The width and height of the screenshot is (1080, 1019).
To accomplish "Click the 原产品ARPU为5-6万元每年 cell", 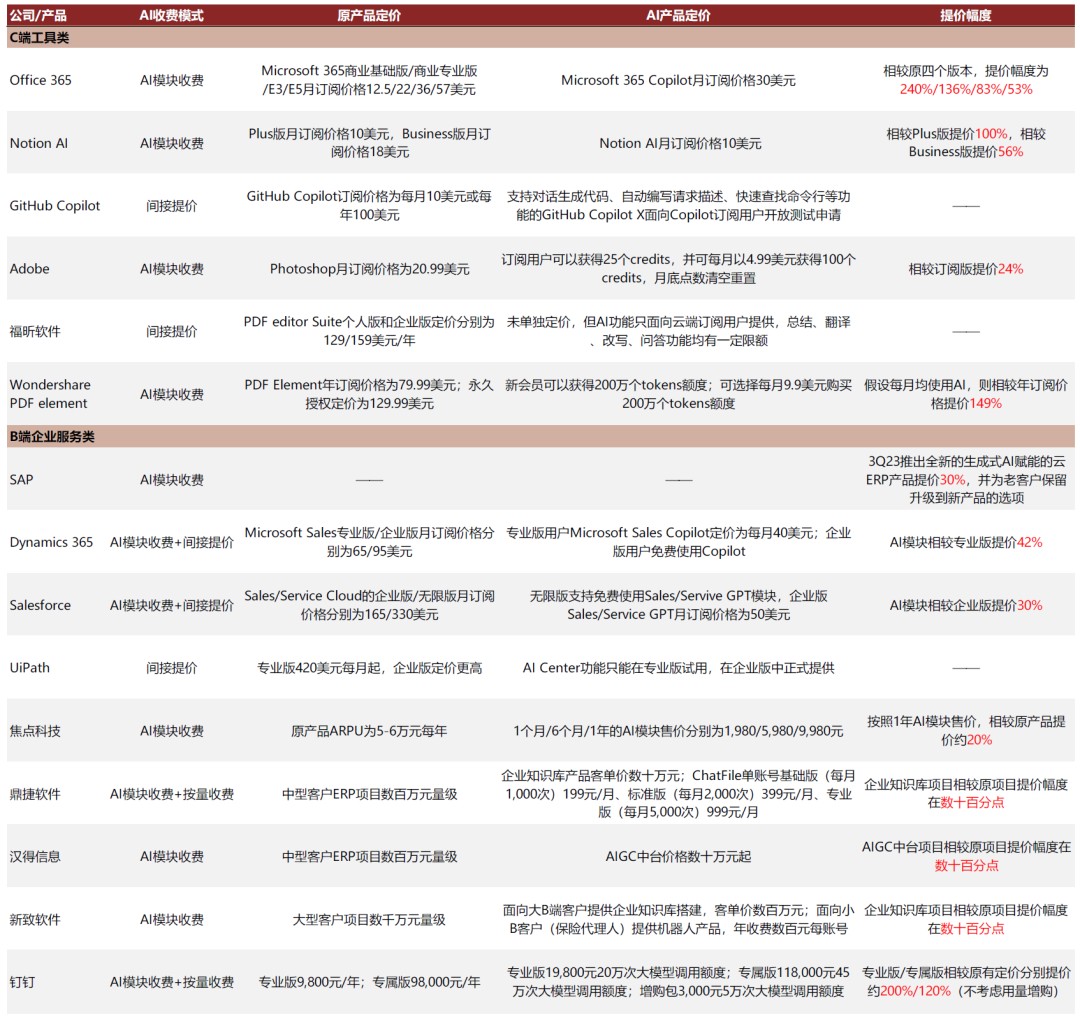I will pyautogui.click(x=369, y=731).
